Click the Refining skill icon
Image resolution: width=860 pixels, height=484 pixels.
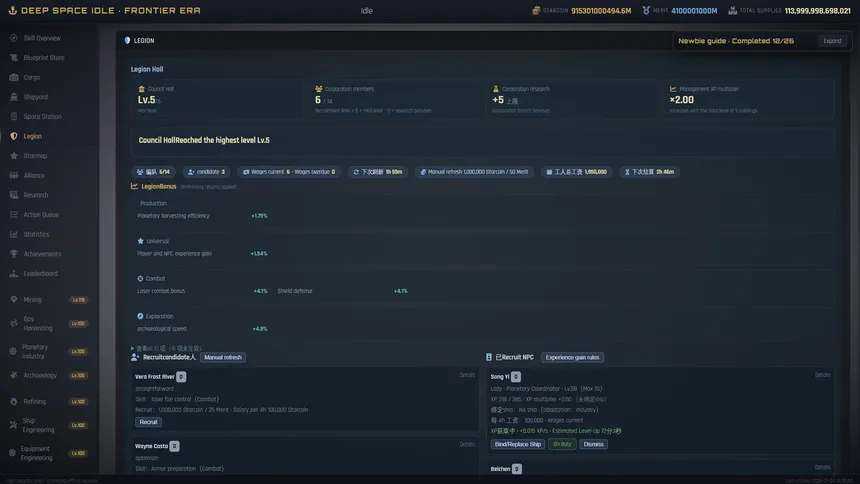coord(14,402)
